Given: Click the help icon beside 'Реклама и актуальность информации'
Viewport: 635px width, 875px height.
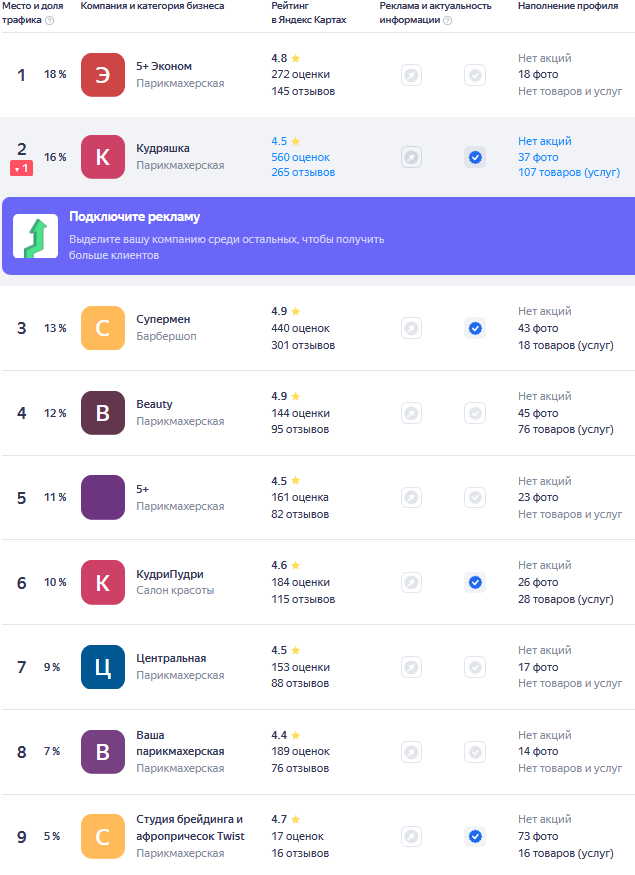Looking at the screenshot, I should tap(448, 21).
